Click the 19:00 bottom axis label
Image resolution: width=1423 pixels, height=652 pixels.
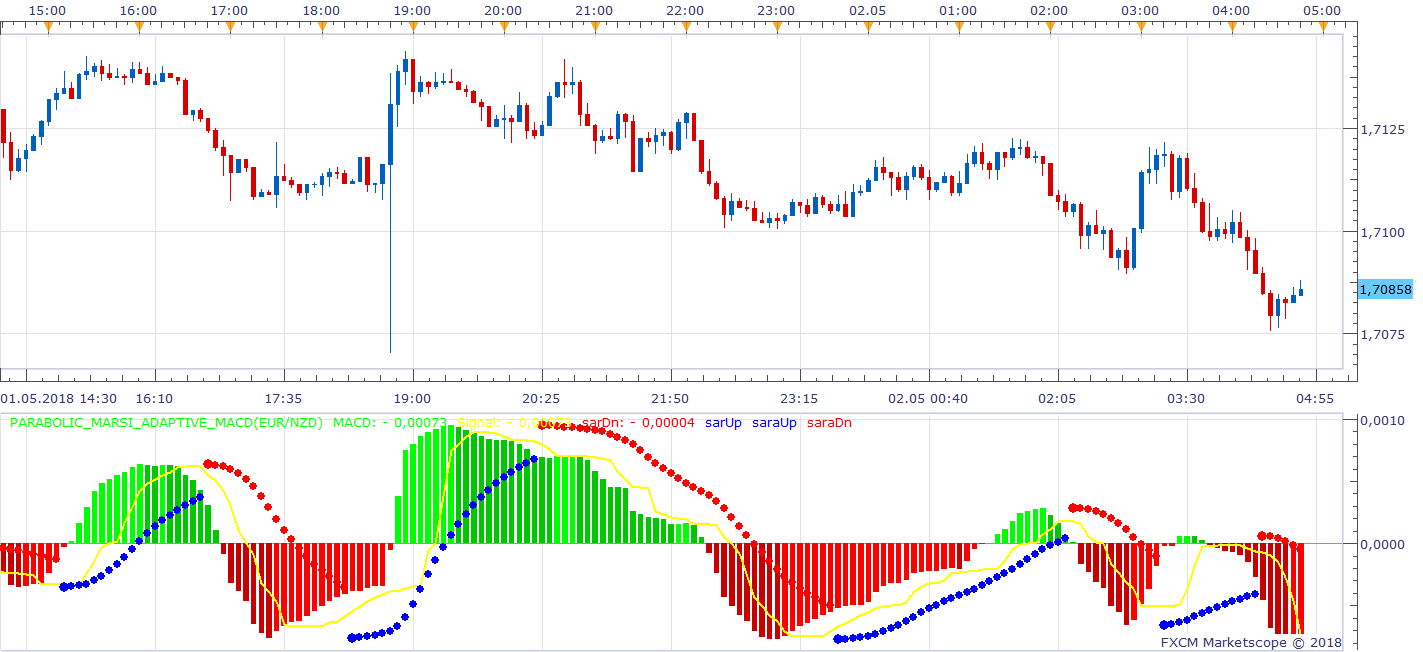click(x=413, y=398)
